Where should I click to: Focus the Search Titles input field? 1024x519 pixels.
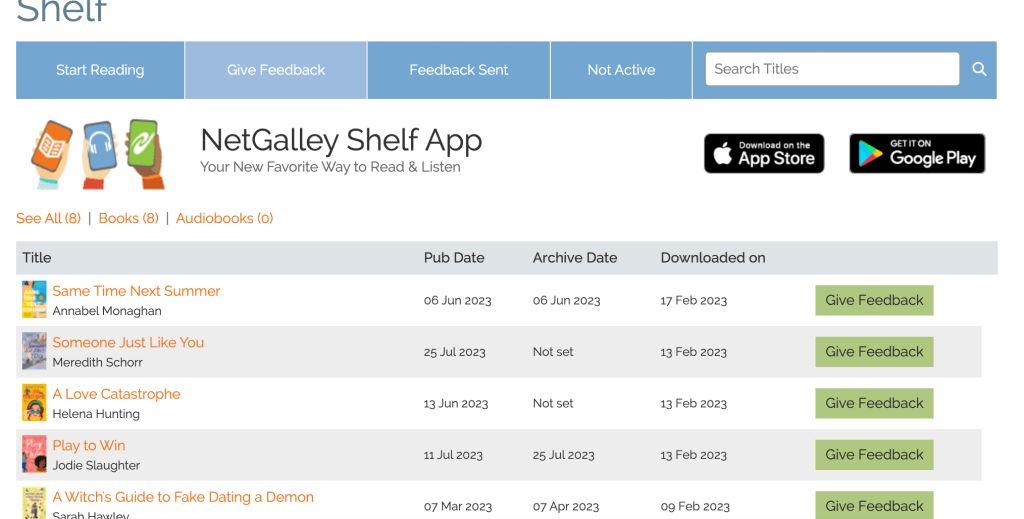(832, 69)
